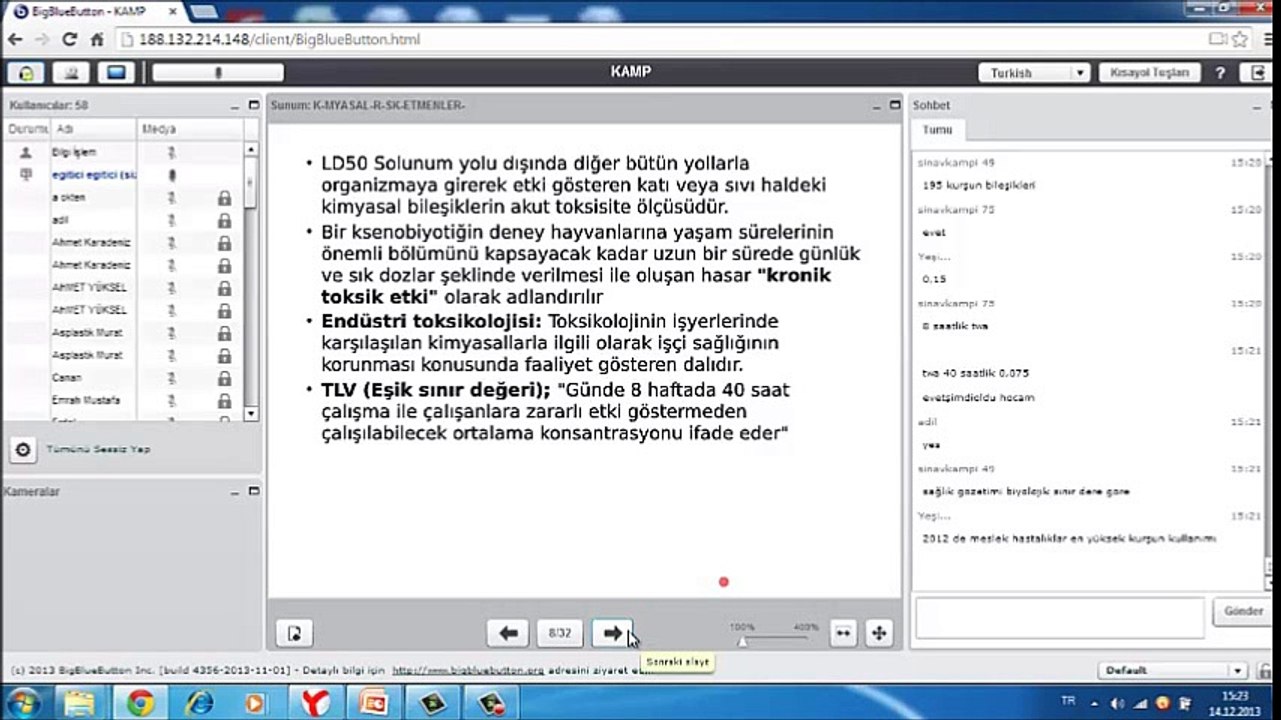Click down arrow of users list scrollbar
This screenshot has width=1281, height=720.
[x=251, y=413]
